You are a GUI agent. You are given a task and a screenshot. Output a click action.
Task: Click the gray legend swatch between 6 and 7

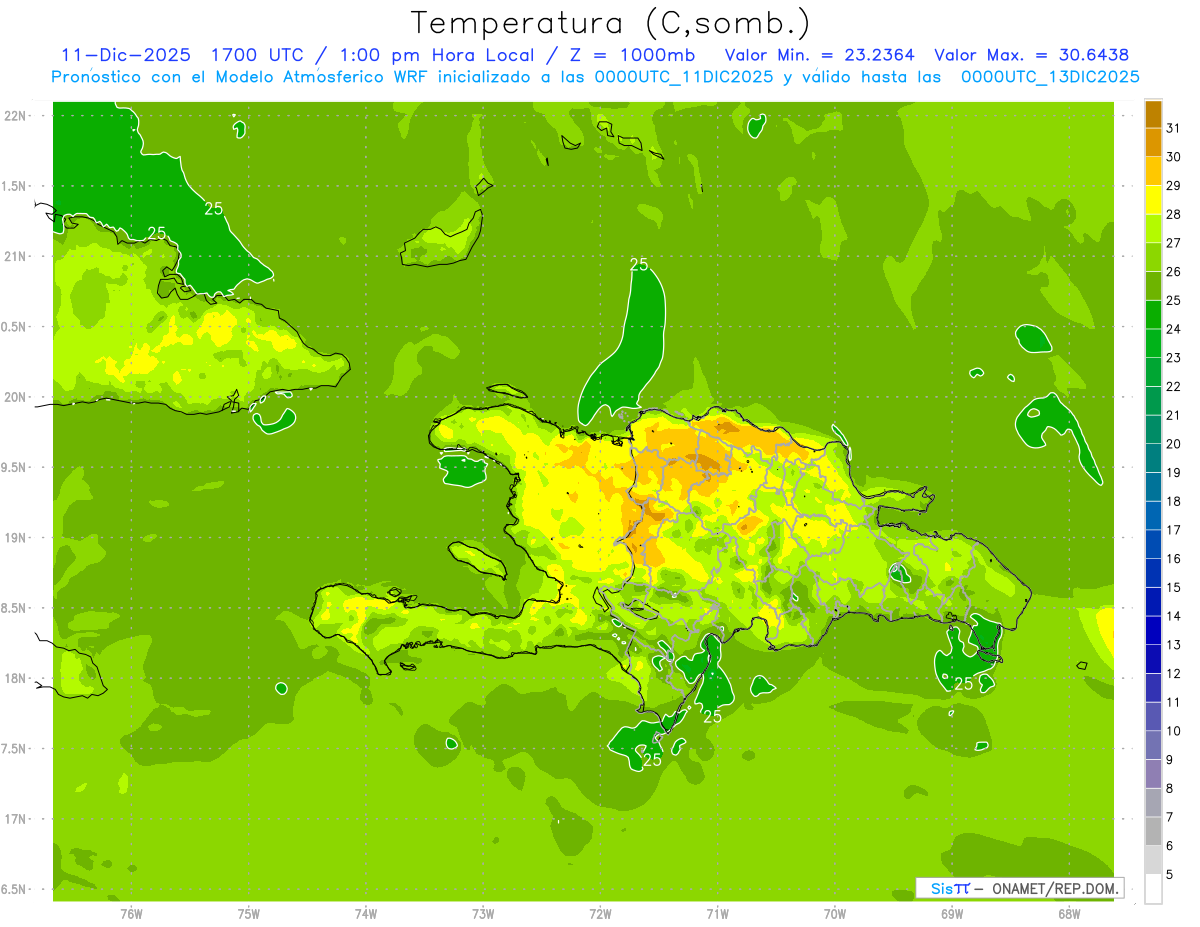[x=1153, y=832]
